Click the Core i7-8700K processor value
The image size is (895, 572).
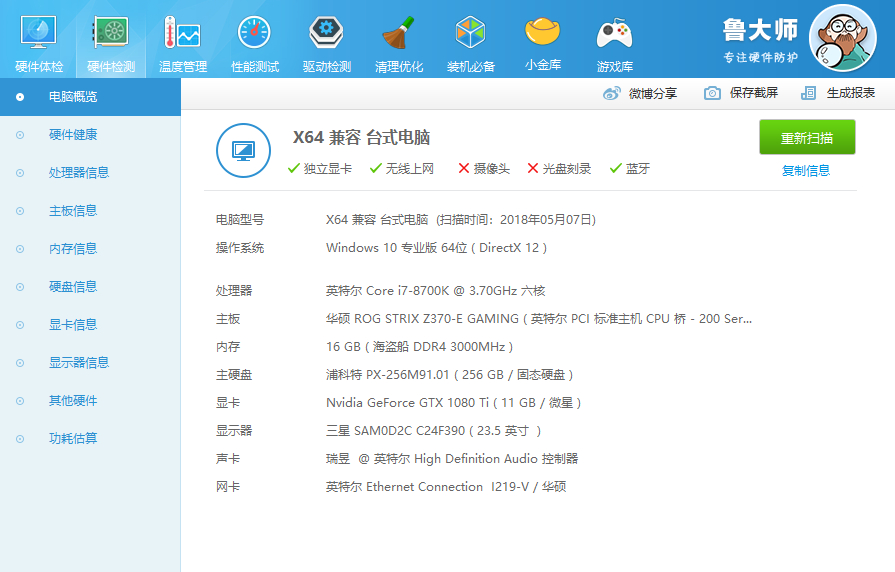coord(436,291)
